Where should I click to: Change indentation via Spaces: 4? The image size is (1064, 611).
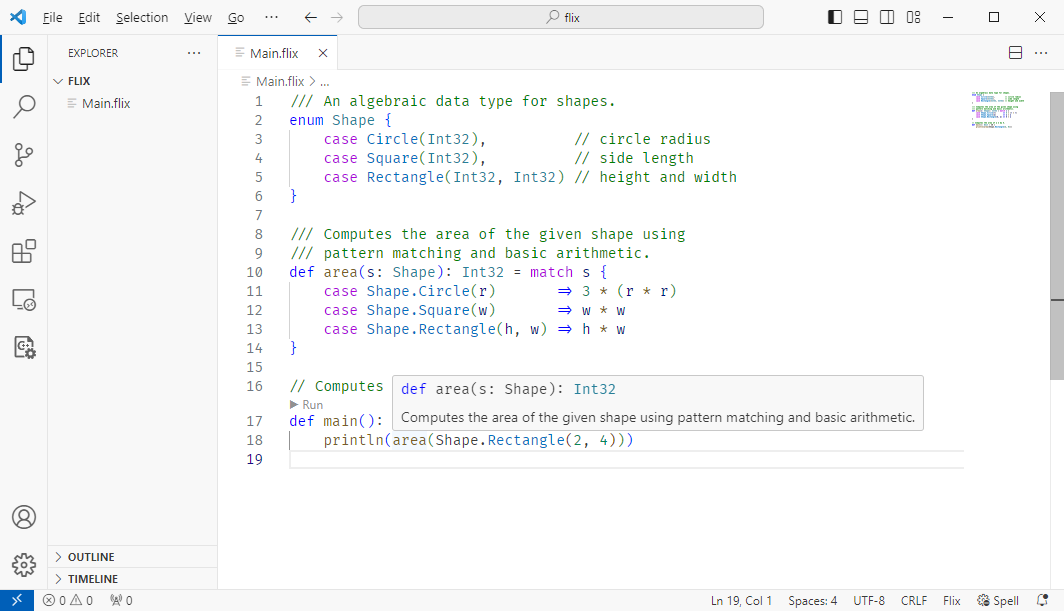point(812,601)
